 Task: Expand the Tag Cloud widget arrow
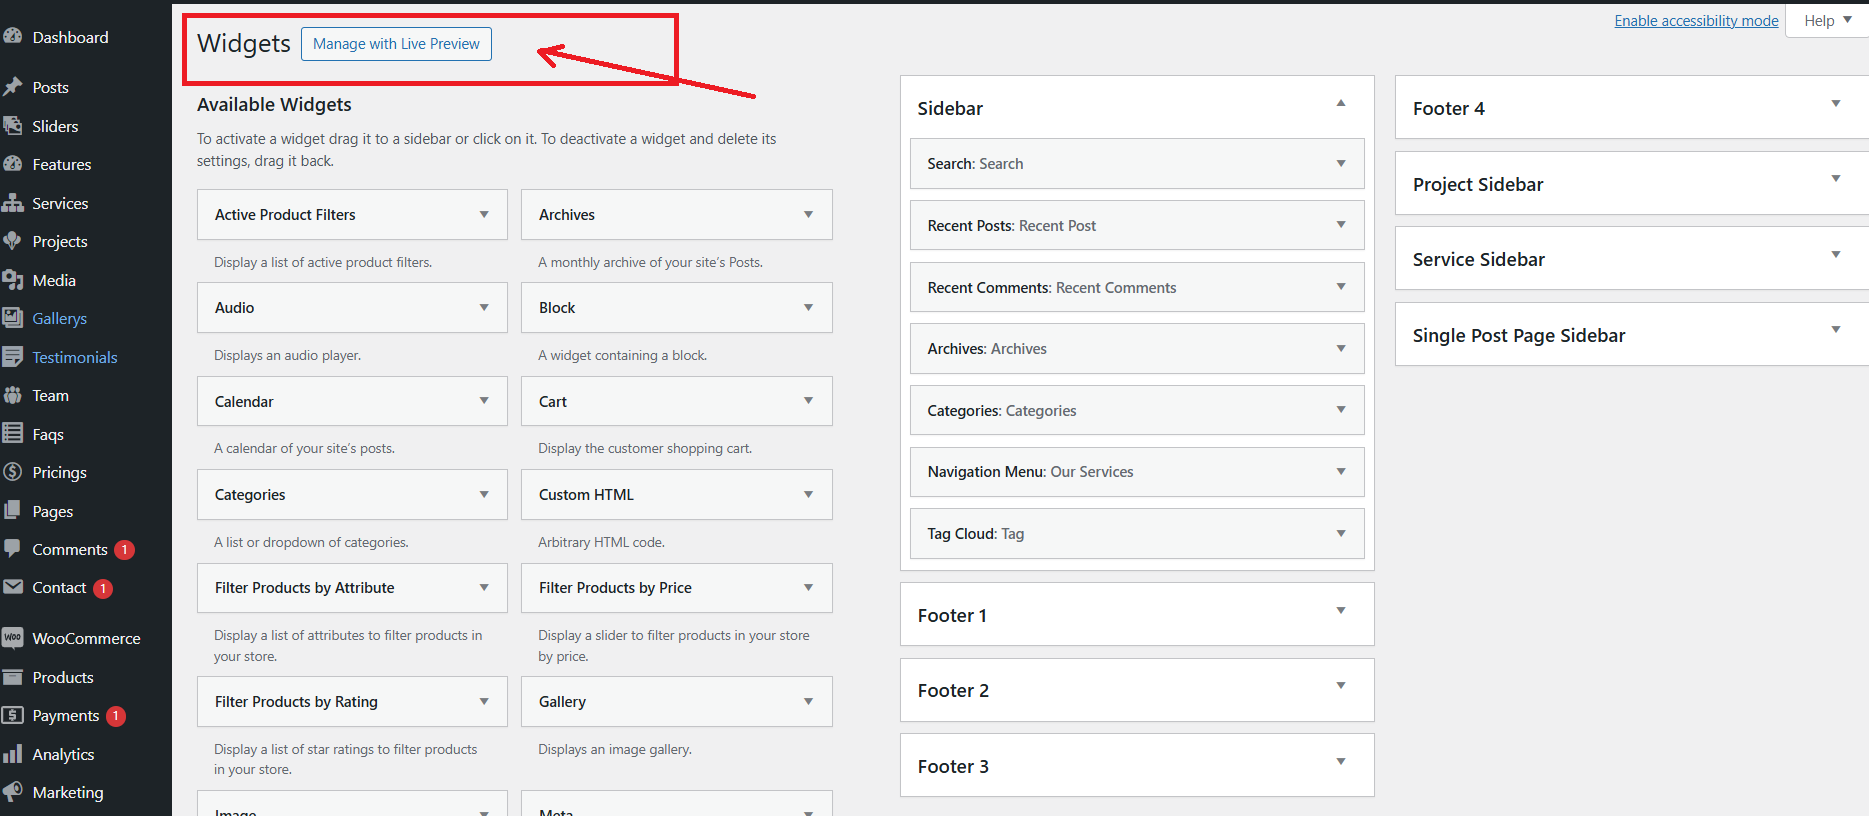click(1340, 534)
